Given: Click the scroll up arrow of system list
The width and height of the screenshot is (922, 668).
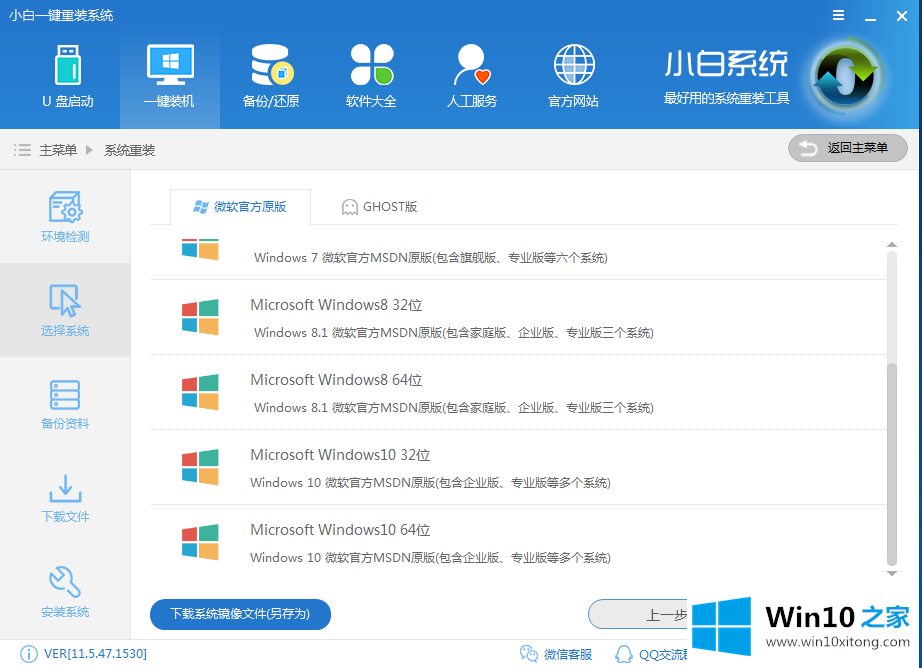Looking at the screenshot, I should pos(892,245).
